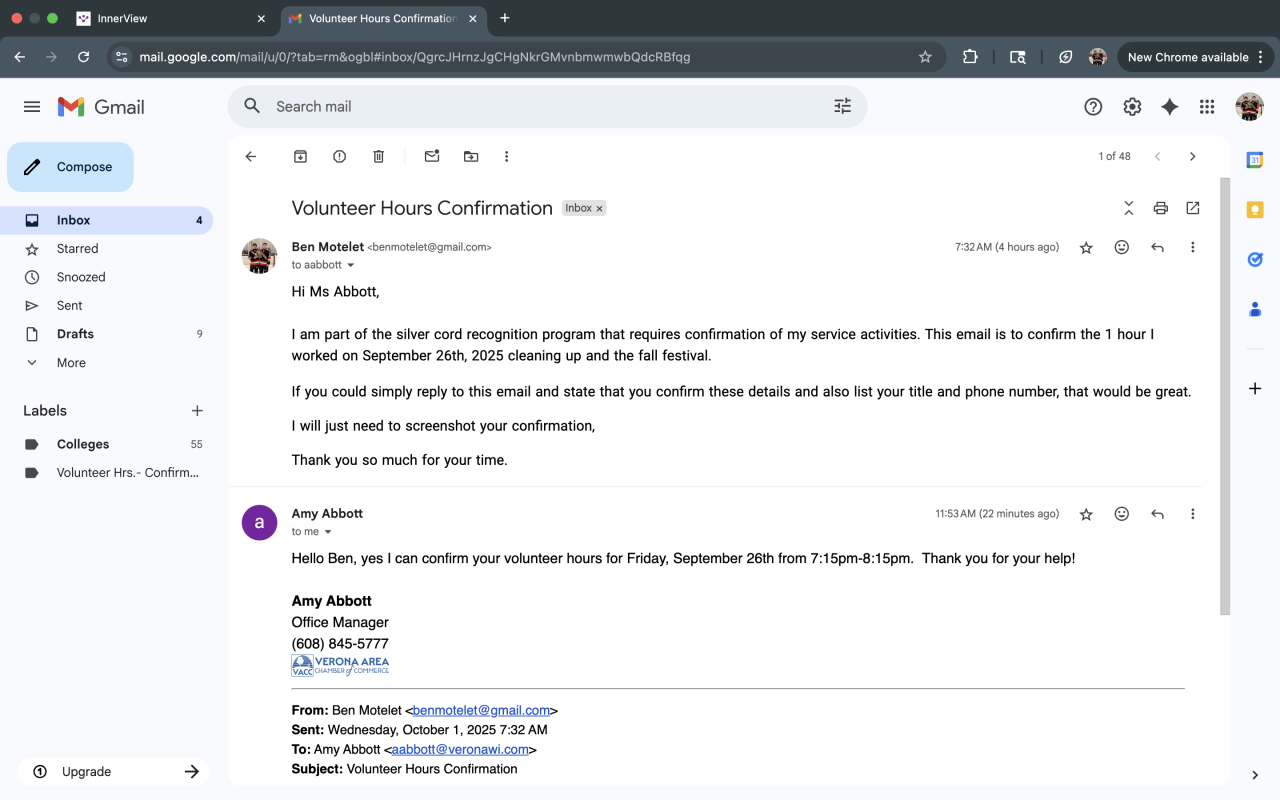Compose a new email
This screenshot has height=800, width=1280.
pos(70,167)
